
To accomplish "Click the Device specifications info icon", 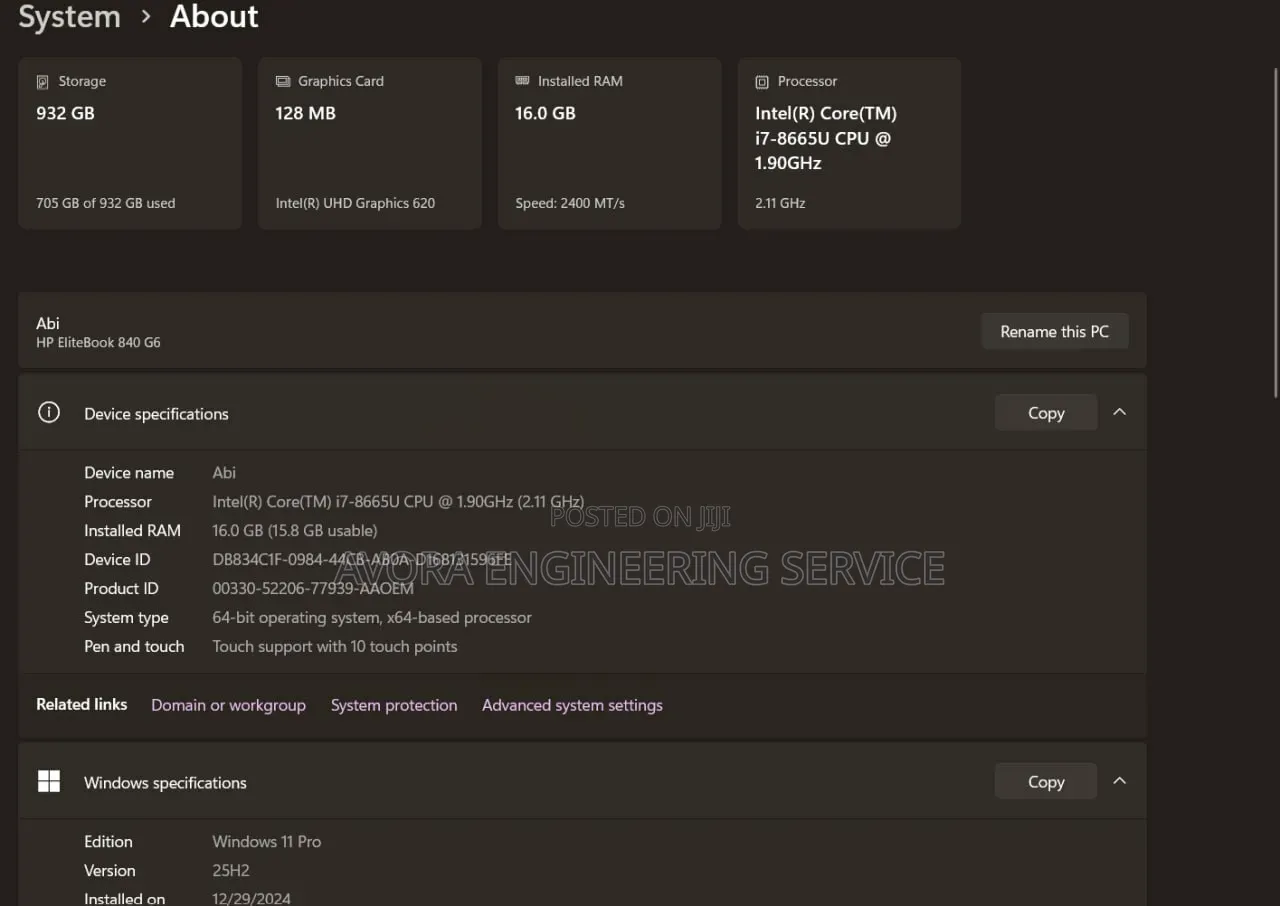I will 48,412.
